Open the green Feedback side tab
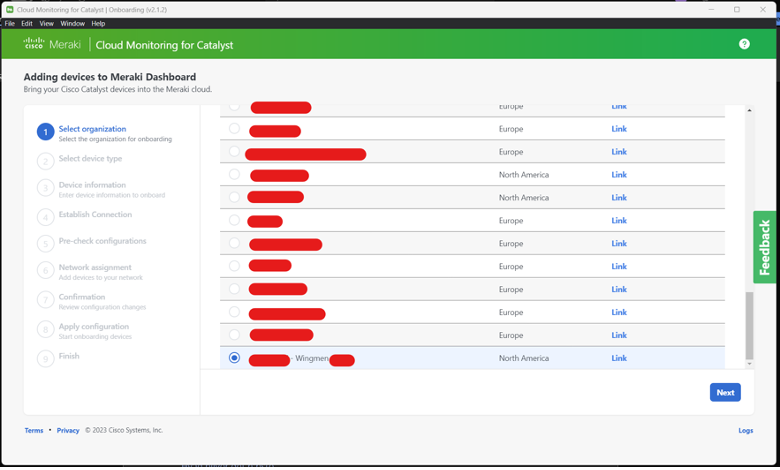Image resolution: width=780 pixels, height=470 pixels. pyautogui.click(x=765, y=247)
